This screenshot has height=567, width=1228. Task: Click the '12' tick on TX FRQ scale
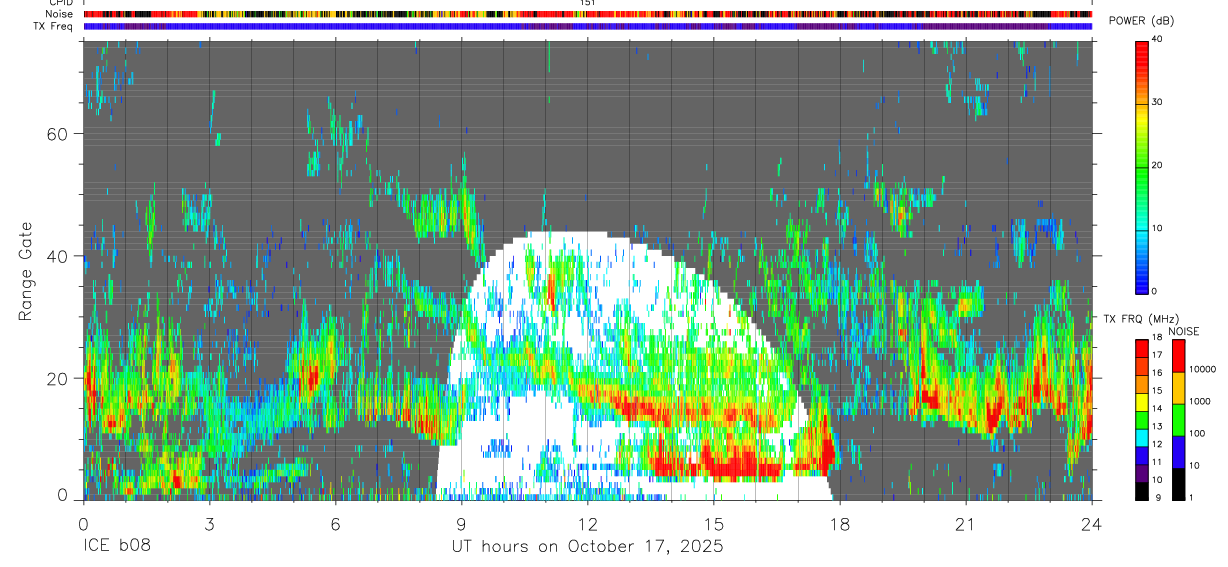tap(1158, 444)
